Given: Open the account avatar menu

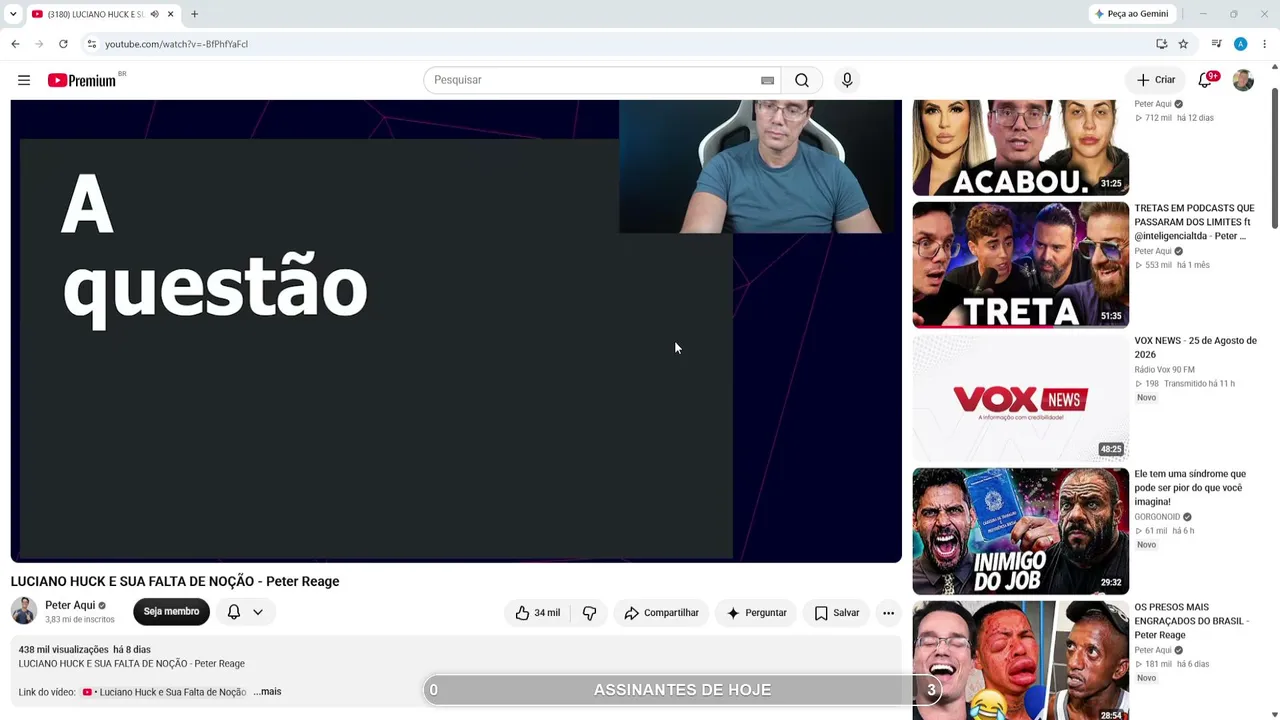Looking at the screenshot, I should 1243,80.
